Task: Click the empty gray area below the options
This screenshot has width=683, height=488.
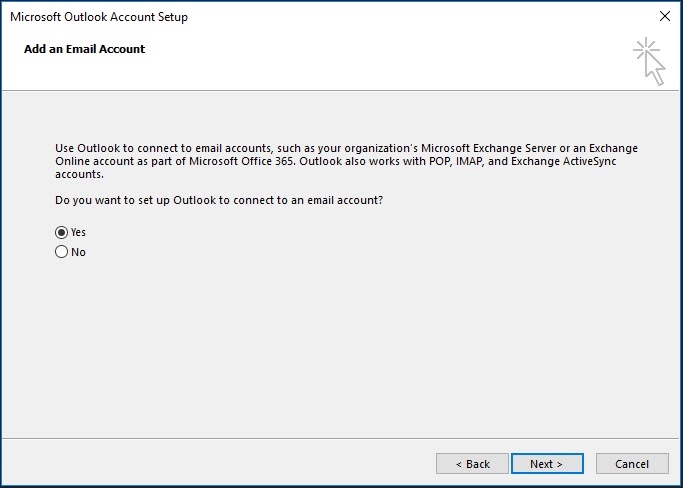Action: 340,350
